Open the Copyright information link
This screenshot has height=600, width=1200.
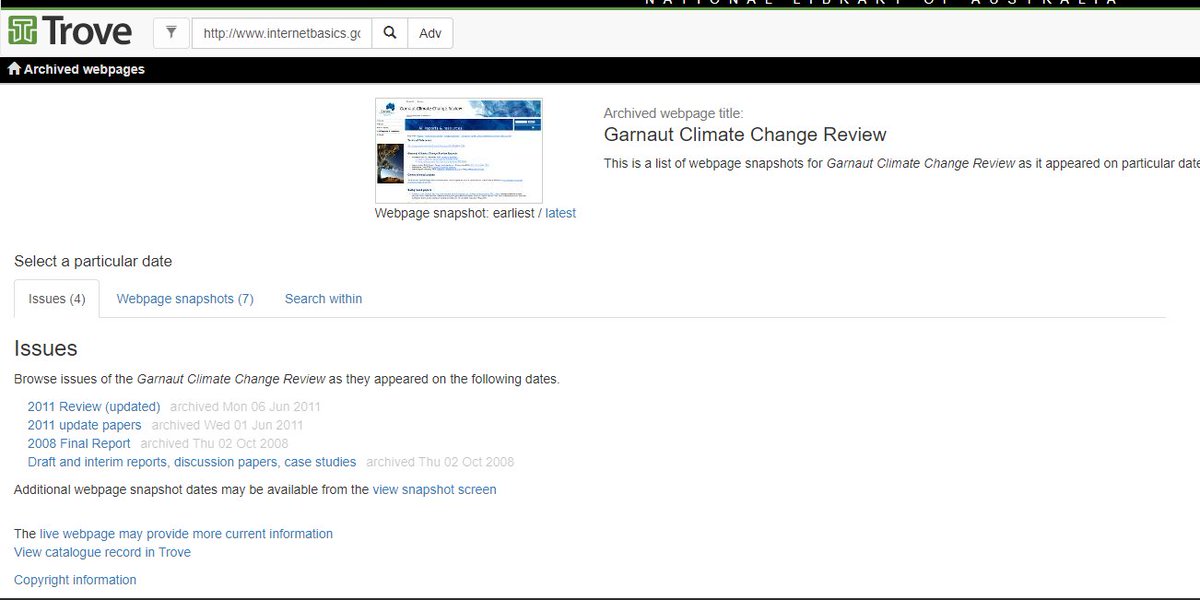(75, 580)
